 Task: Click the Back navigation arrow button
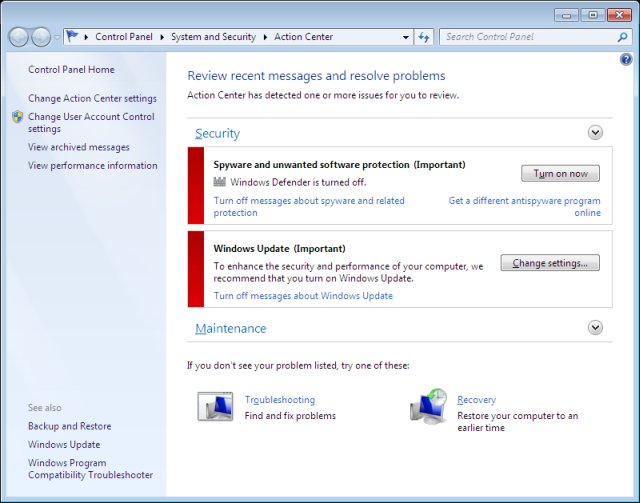18,37
